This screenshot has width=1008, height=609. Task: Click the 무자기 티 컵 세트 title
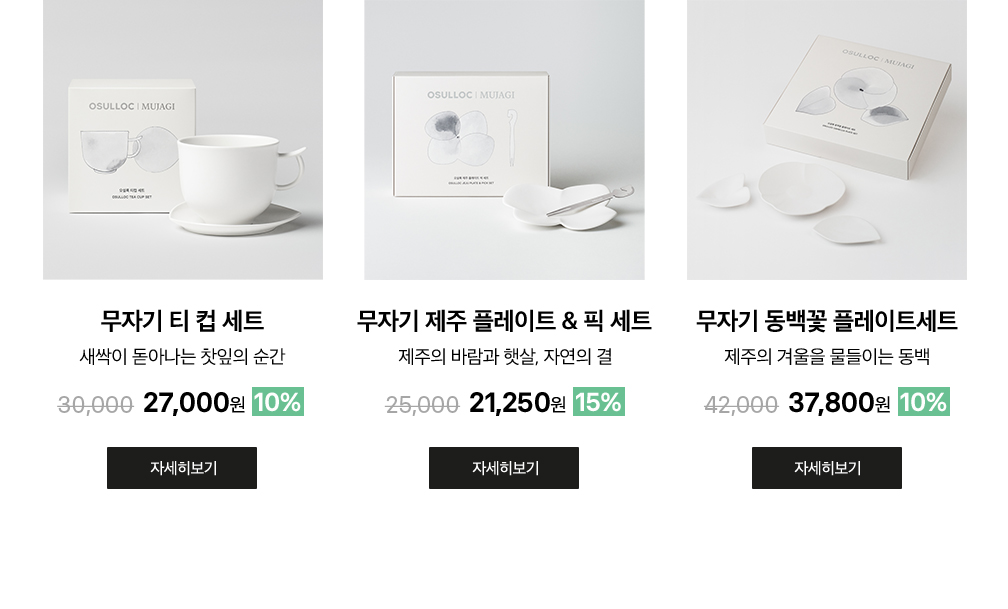182,321
